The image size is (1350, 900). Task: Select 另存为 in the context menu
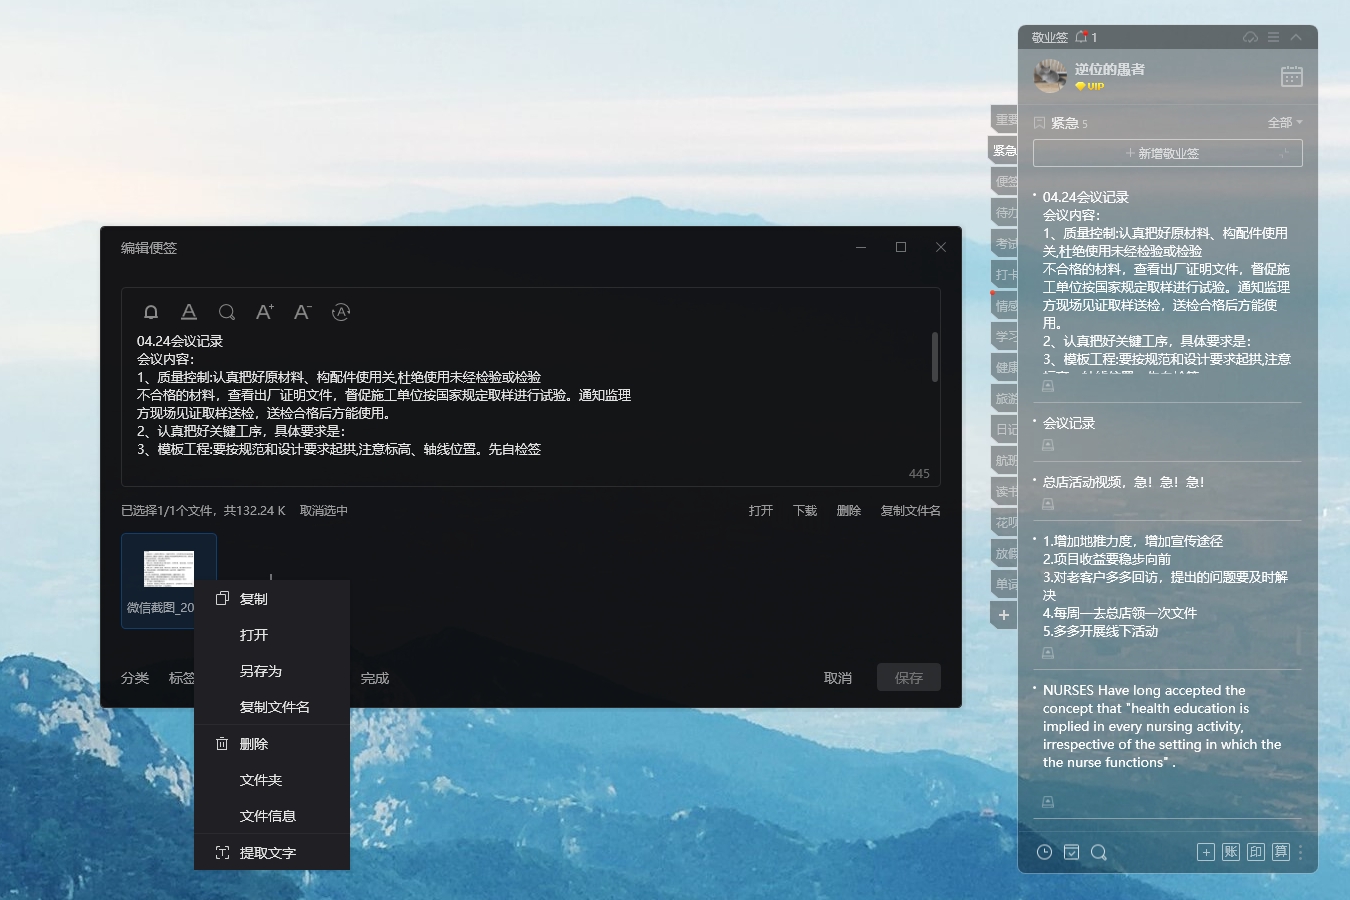coord(261,671)
